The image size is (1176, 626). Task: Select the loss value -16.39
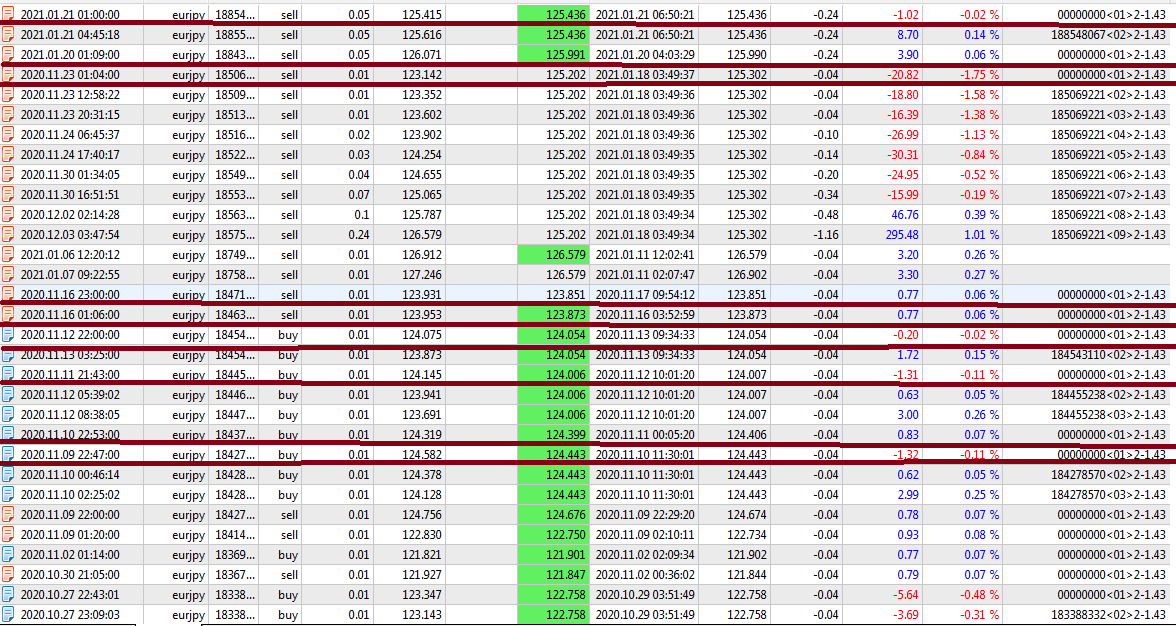click(902, 115)
